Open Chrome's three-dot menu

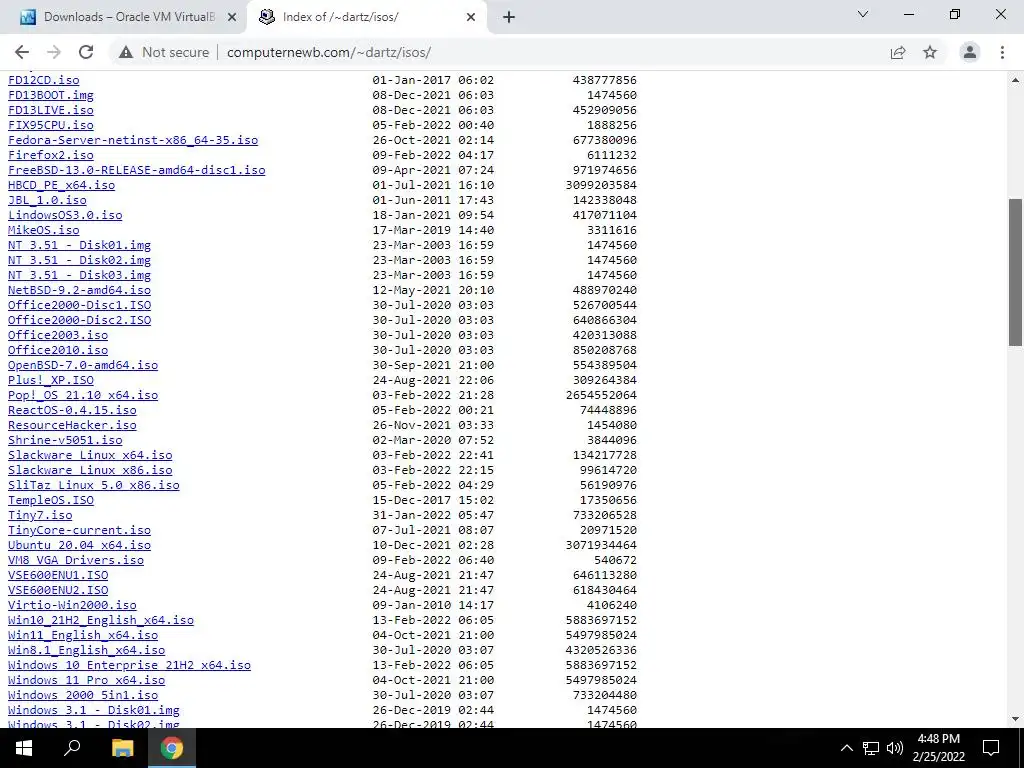tap(1002, 52)
